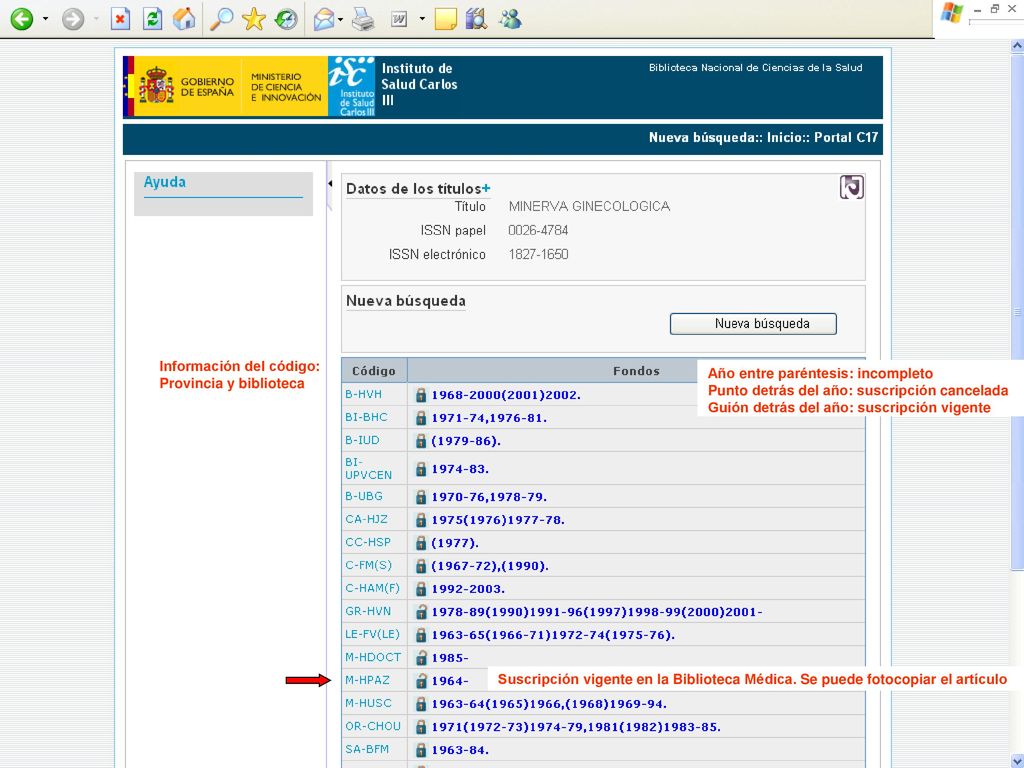Open library code B-IUD
Image resolution: width=1024 pixels, height=768 pixels.
tap(362, 440)
